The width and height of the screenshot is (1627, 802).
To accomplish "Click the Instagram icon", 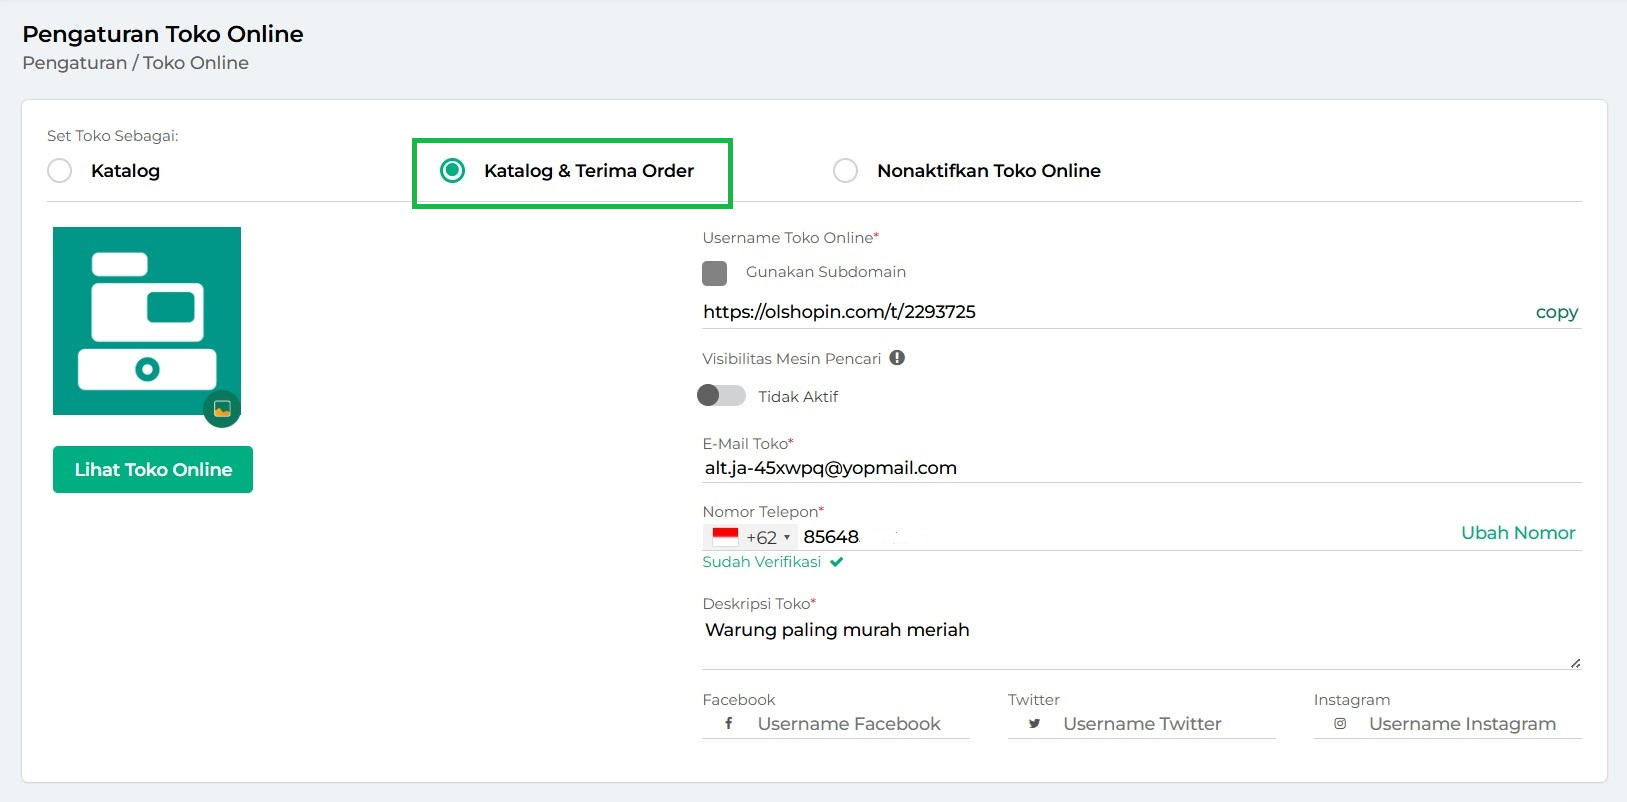I will click(1340, 724).
